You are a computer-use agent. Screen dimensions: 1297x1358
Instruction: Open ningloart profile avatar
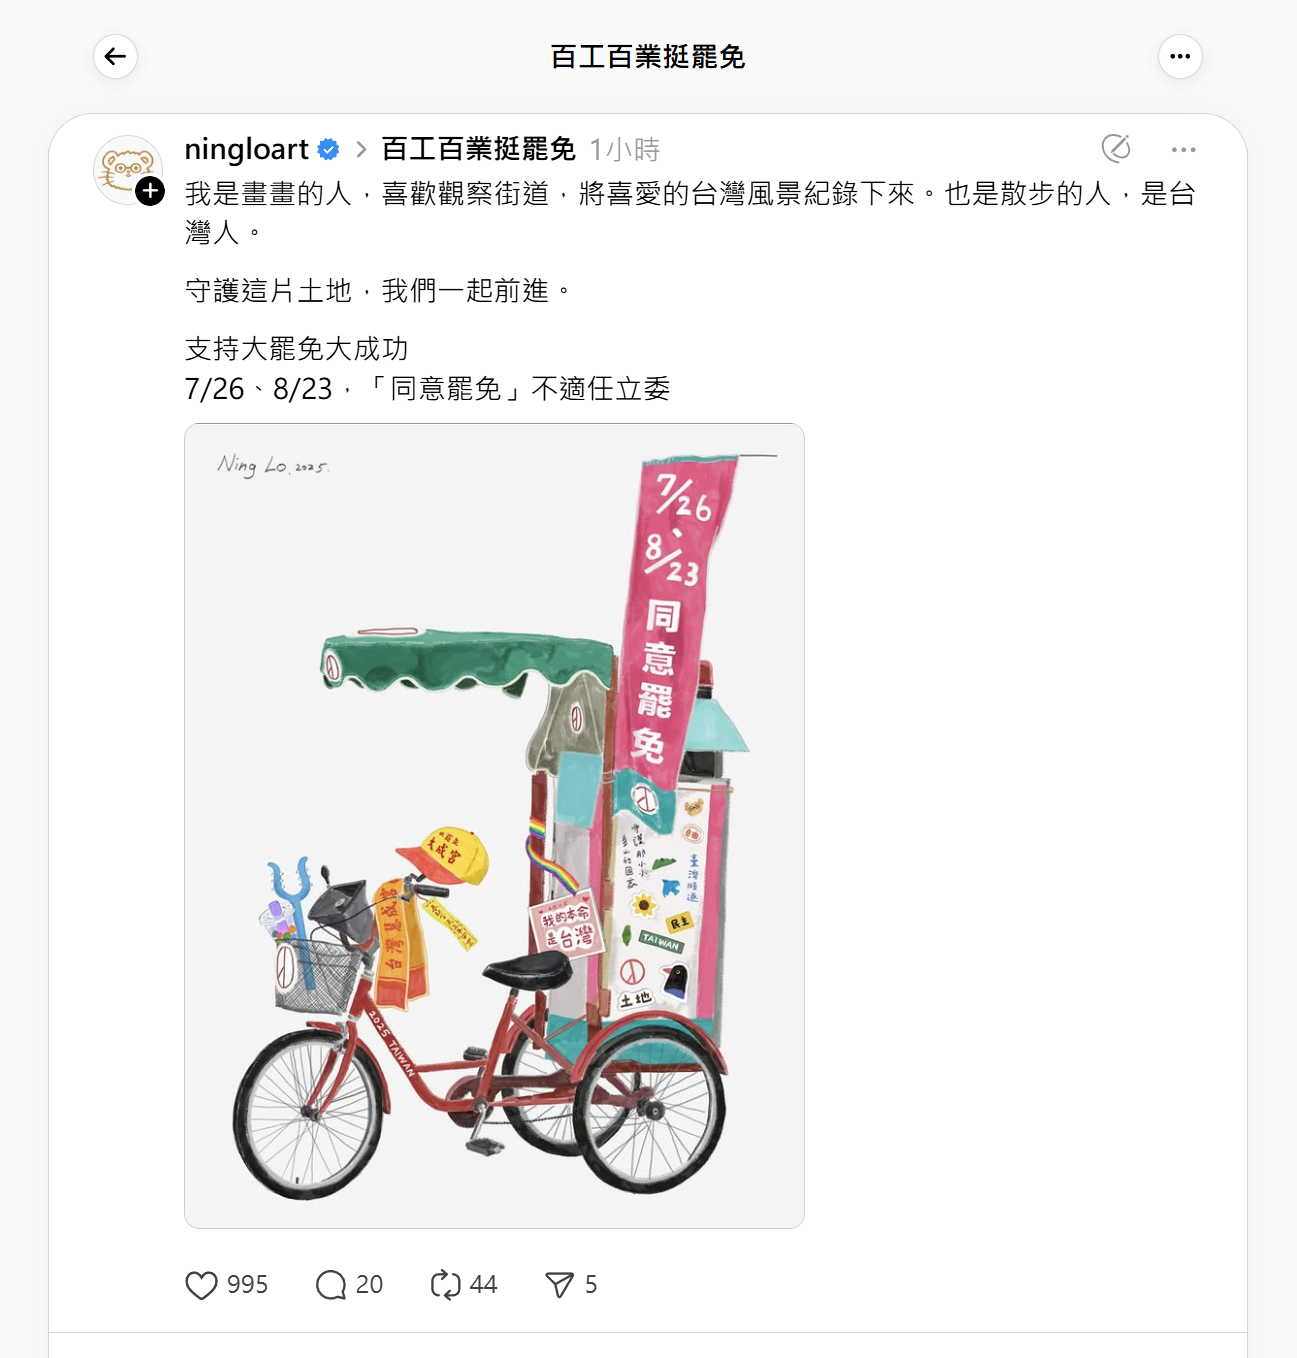(128, 169)
